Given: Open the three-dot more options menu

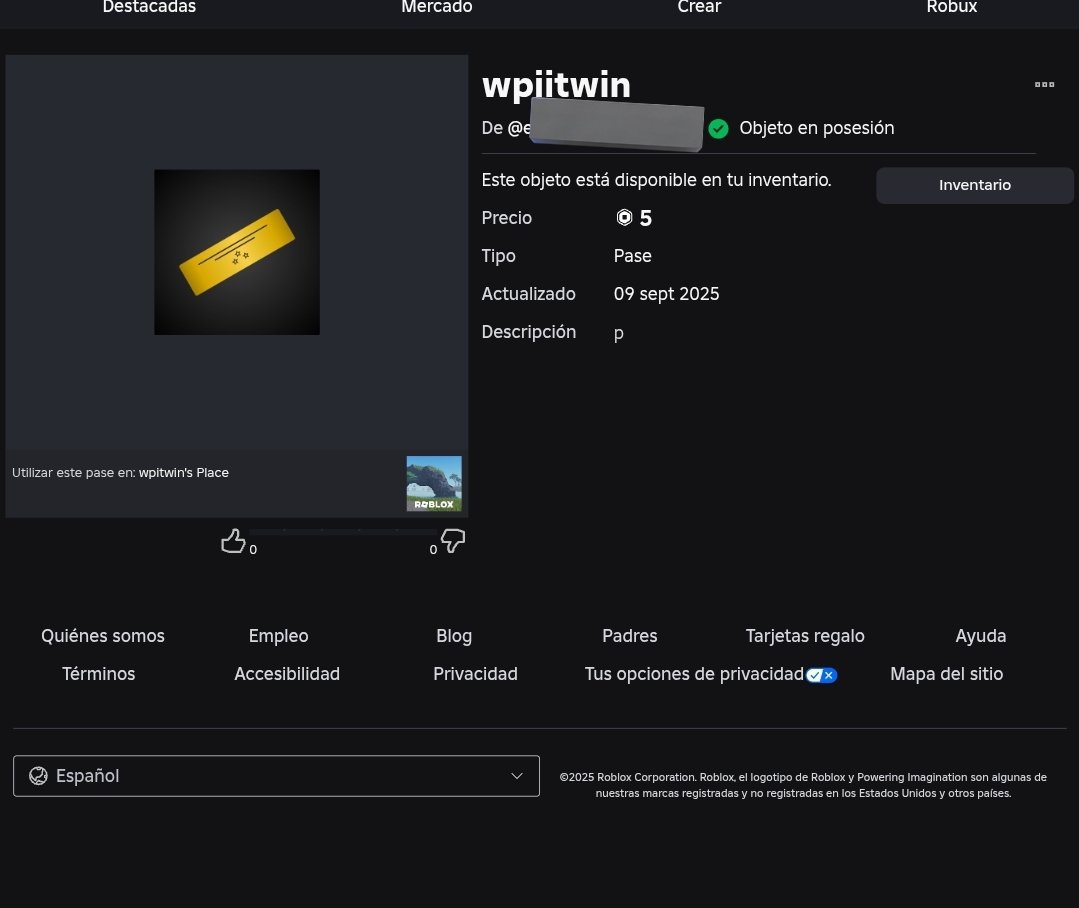Looking at the screenshot, I should pyautogui.click(x=1044, y=85).
